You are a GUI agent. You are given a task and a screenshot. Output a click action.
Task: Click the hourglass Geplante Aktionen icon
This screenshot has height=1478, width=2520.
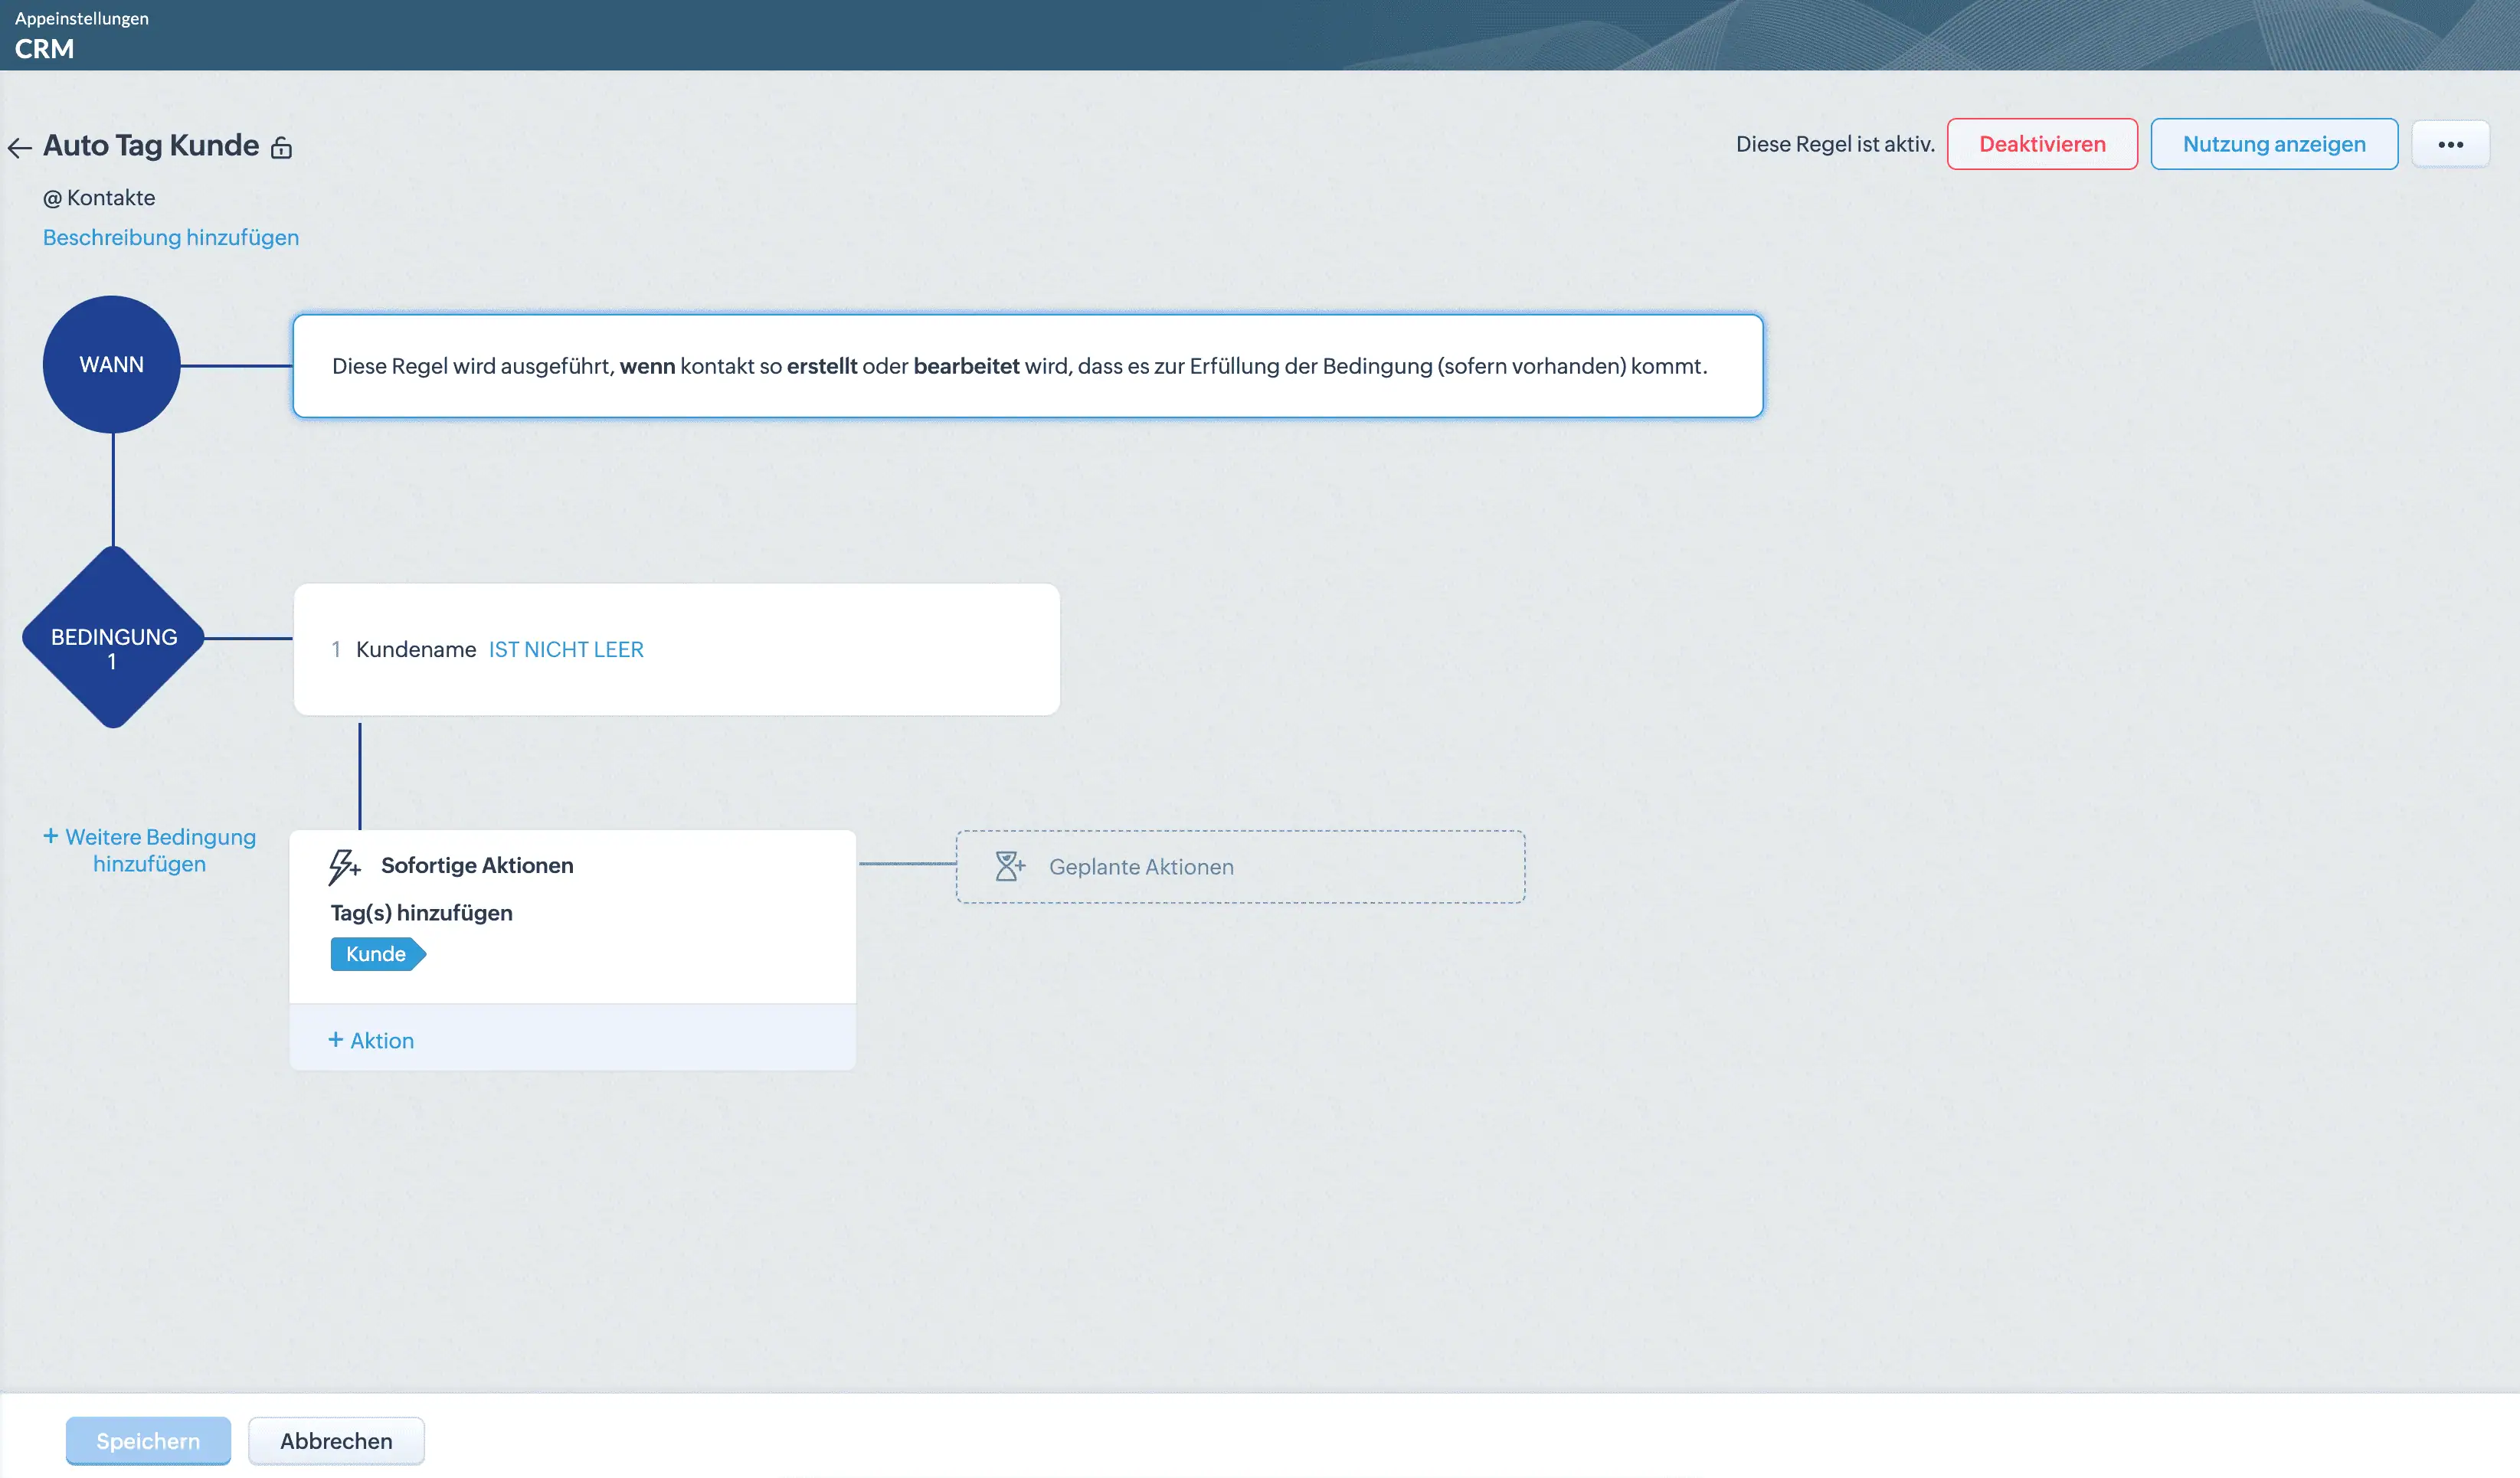[1010, 866]
